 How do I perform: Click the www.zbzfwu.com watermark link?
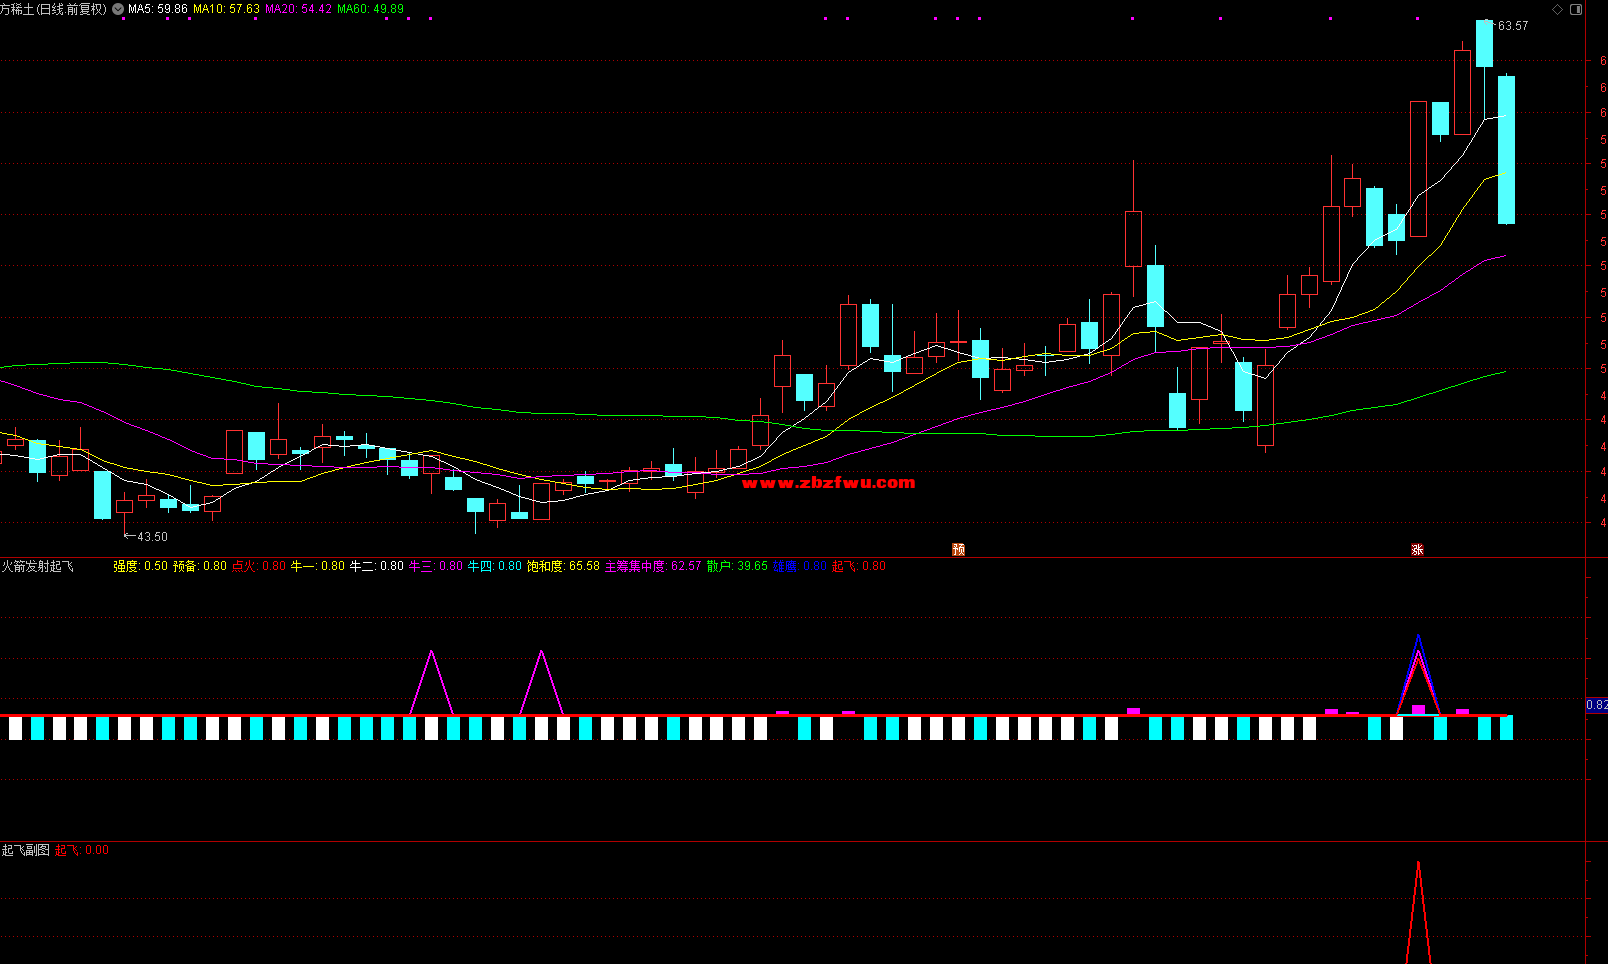[828, 483]
